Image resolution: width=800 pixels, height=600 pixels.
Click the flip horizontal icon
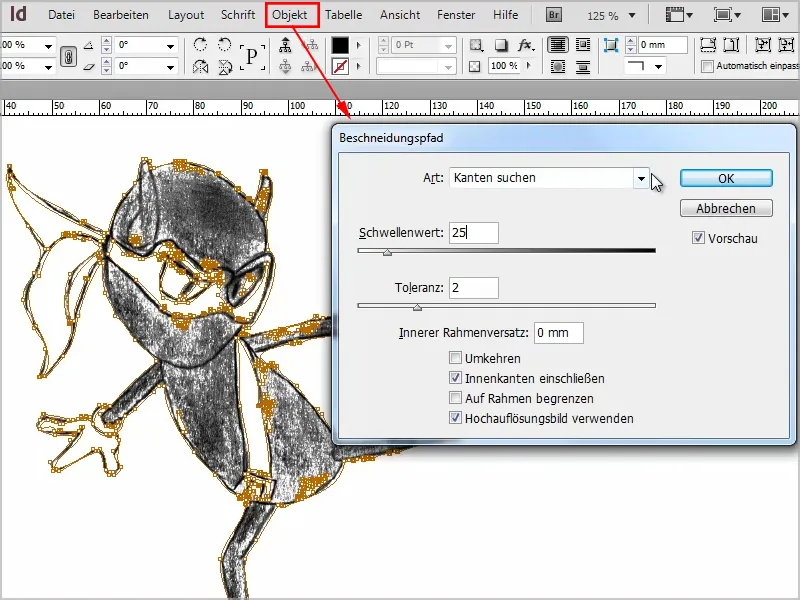point(200,68)
